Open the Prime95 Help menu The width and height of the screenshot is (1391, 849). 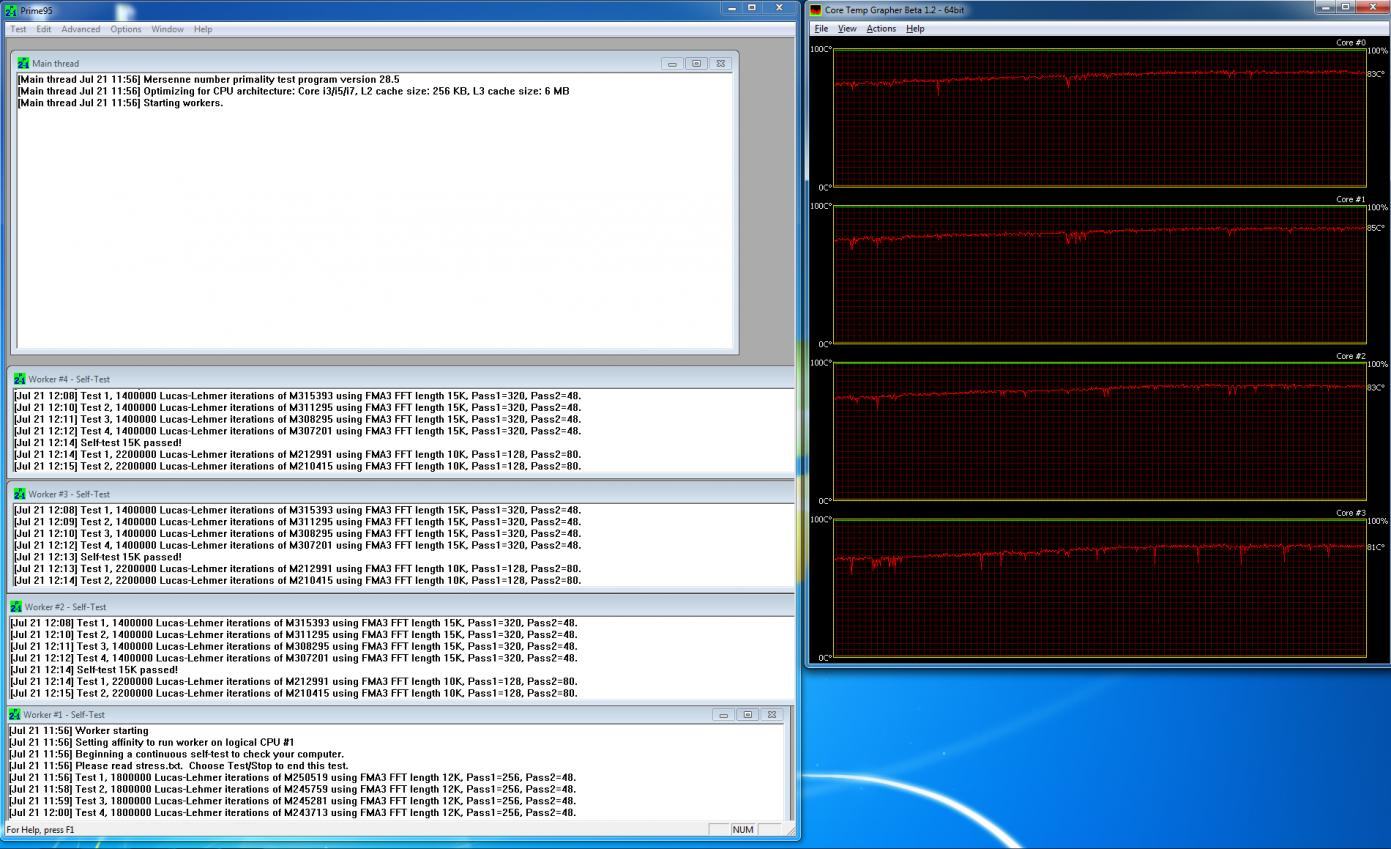pyautogui.click(x=203, y=29)
